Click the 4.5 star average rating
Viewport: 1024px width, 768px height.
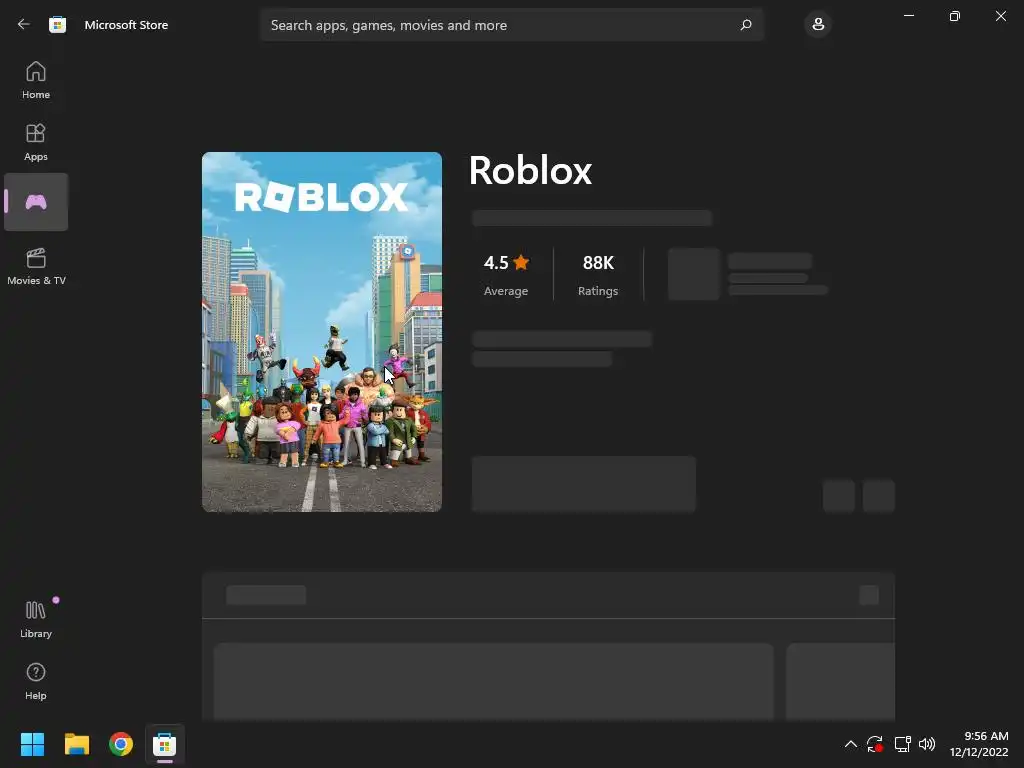pos(506,275)
